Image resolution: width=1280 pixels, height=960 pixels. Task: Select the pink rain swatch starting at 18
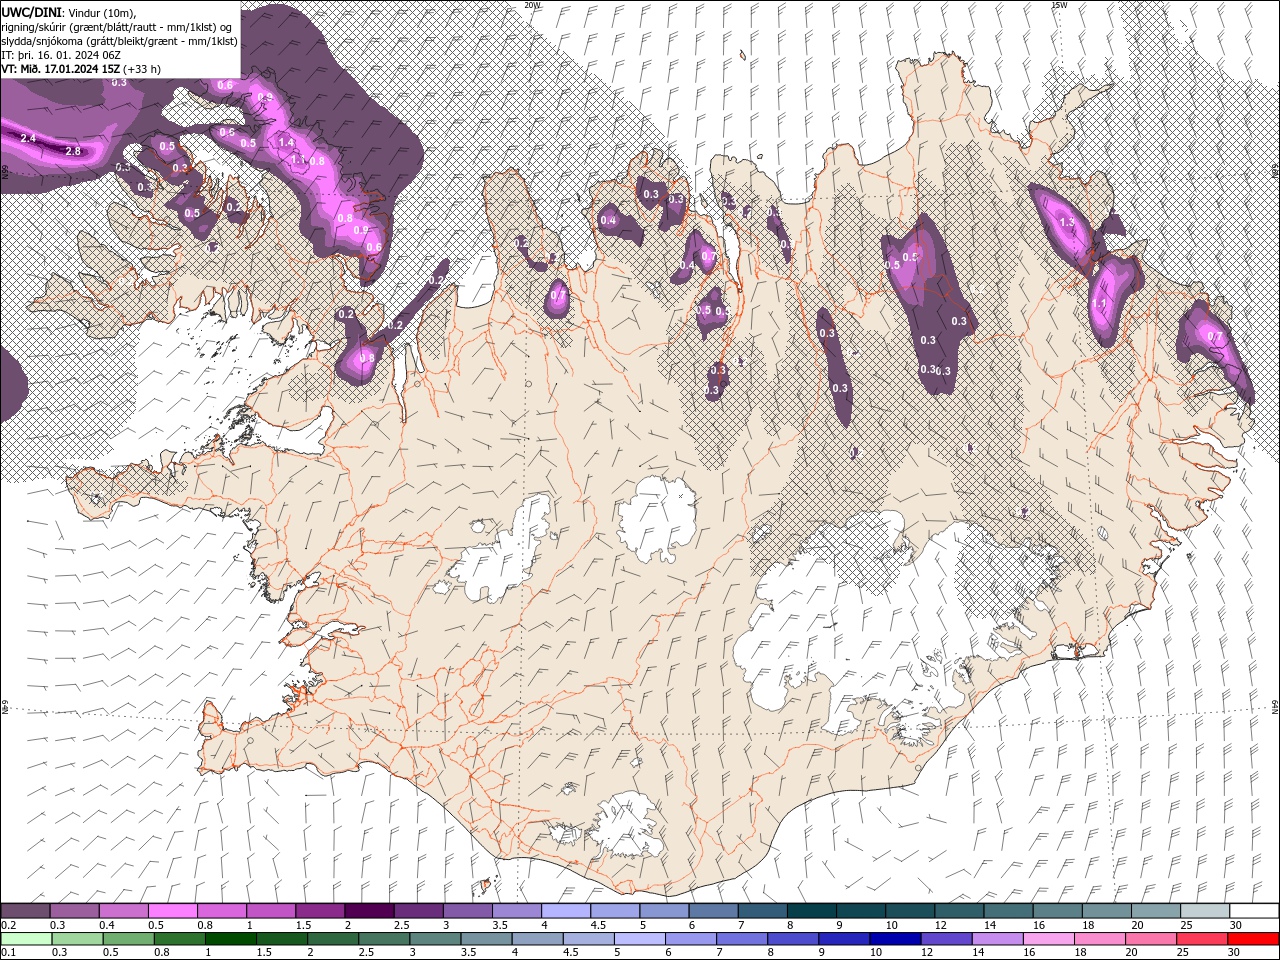click(x=1099, y=938)
